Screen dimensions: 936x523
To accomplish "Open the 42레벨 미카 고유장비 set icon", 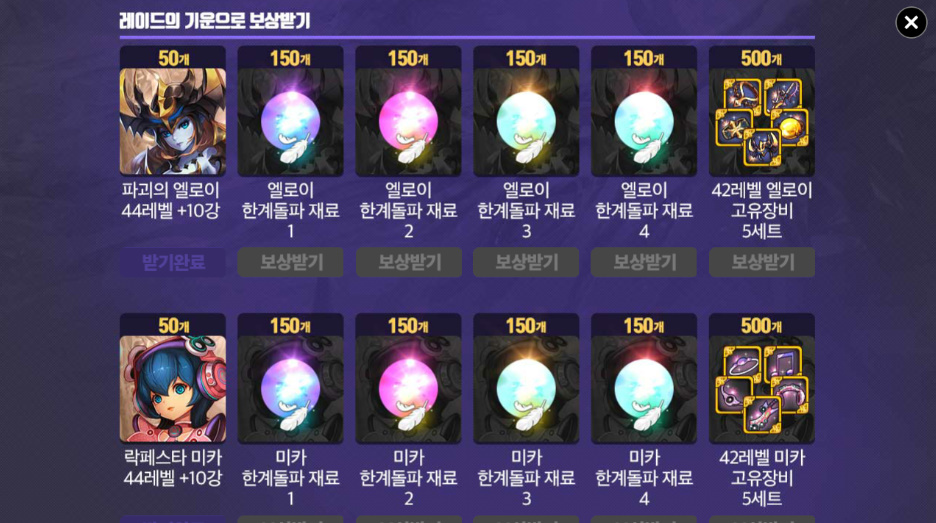I will pos(762,389).
